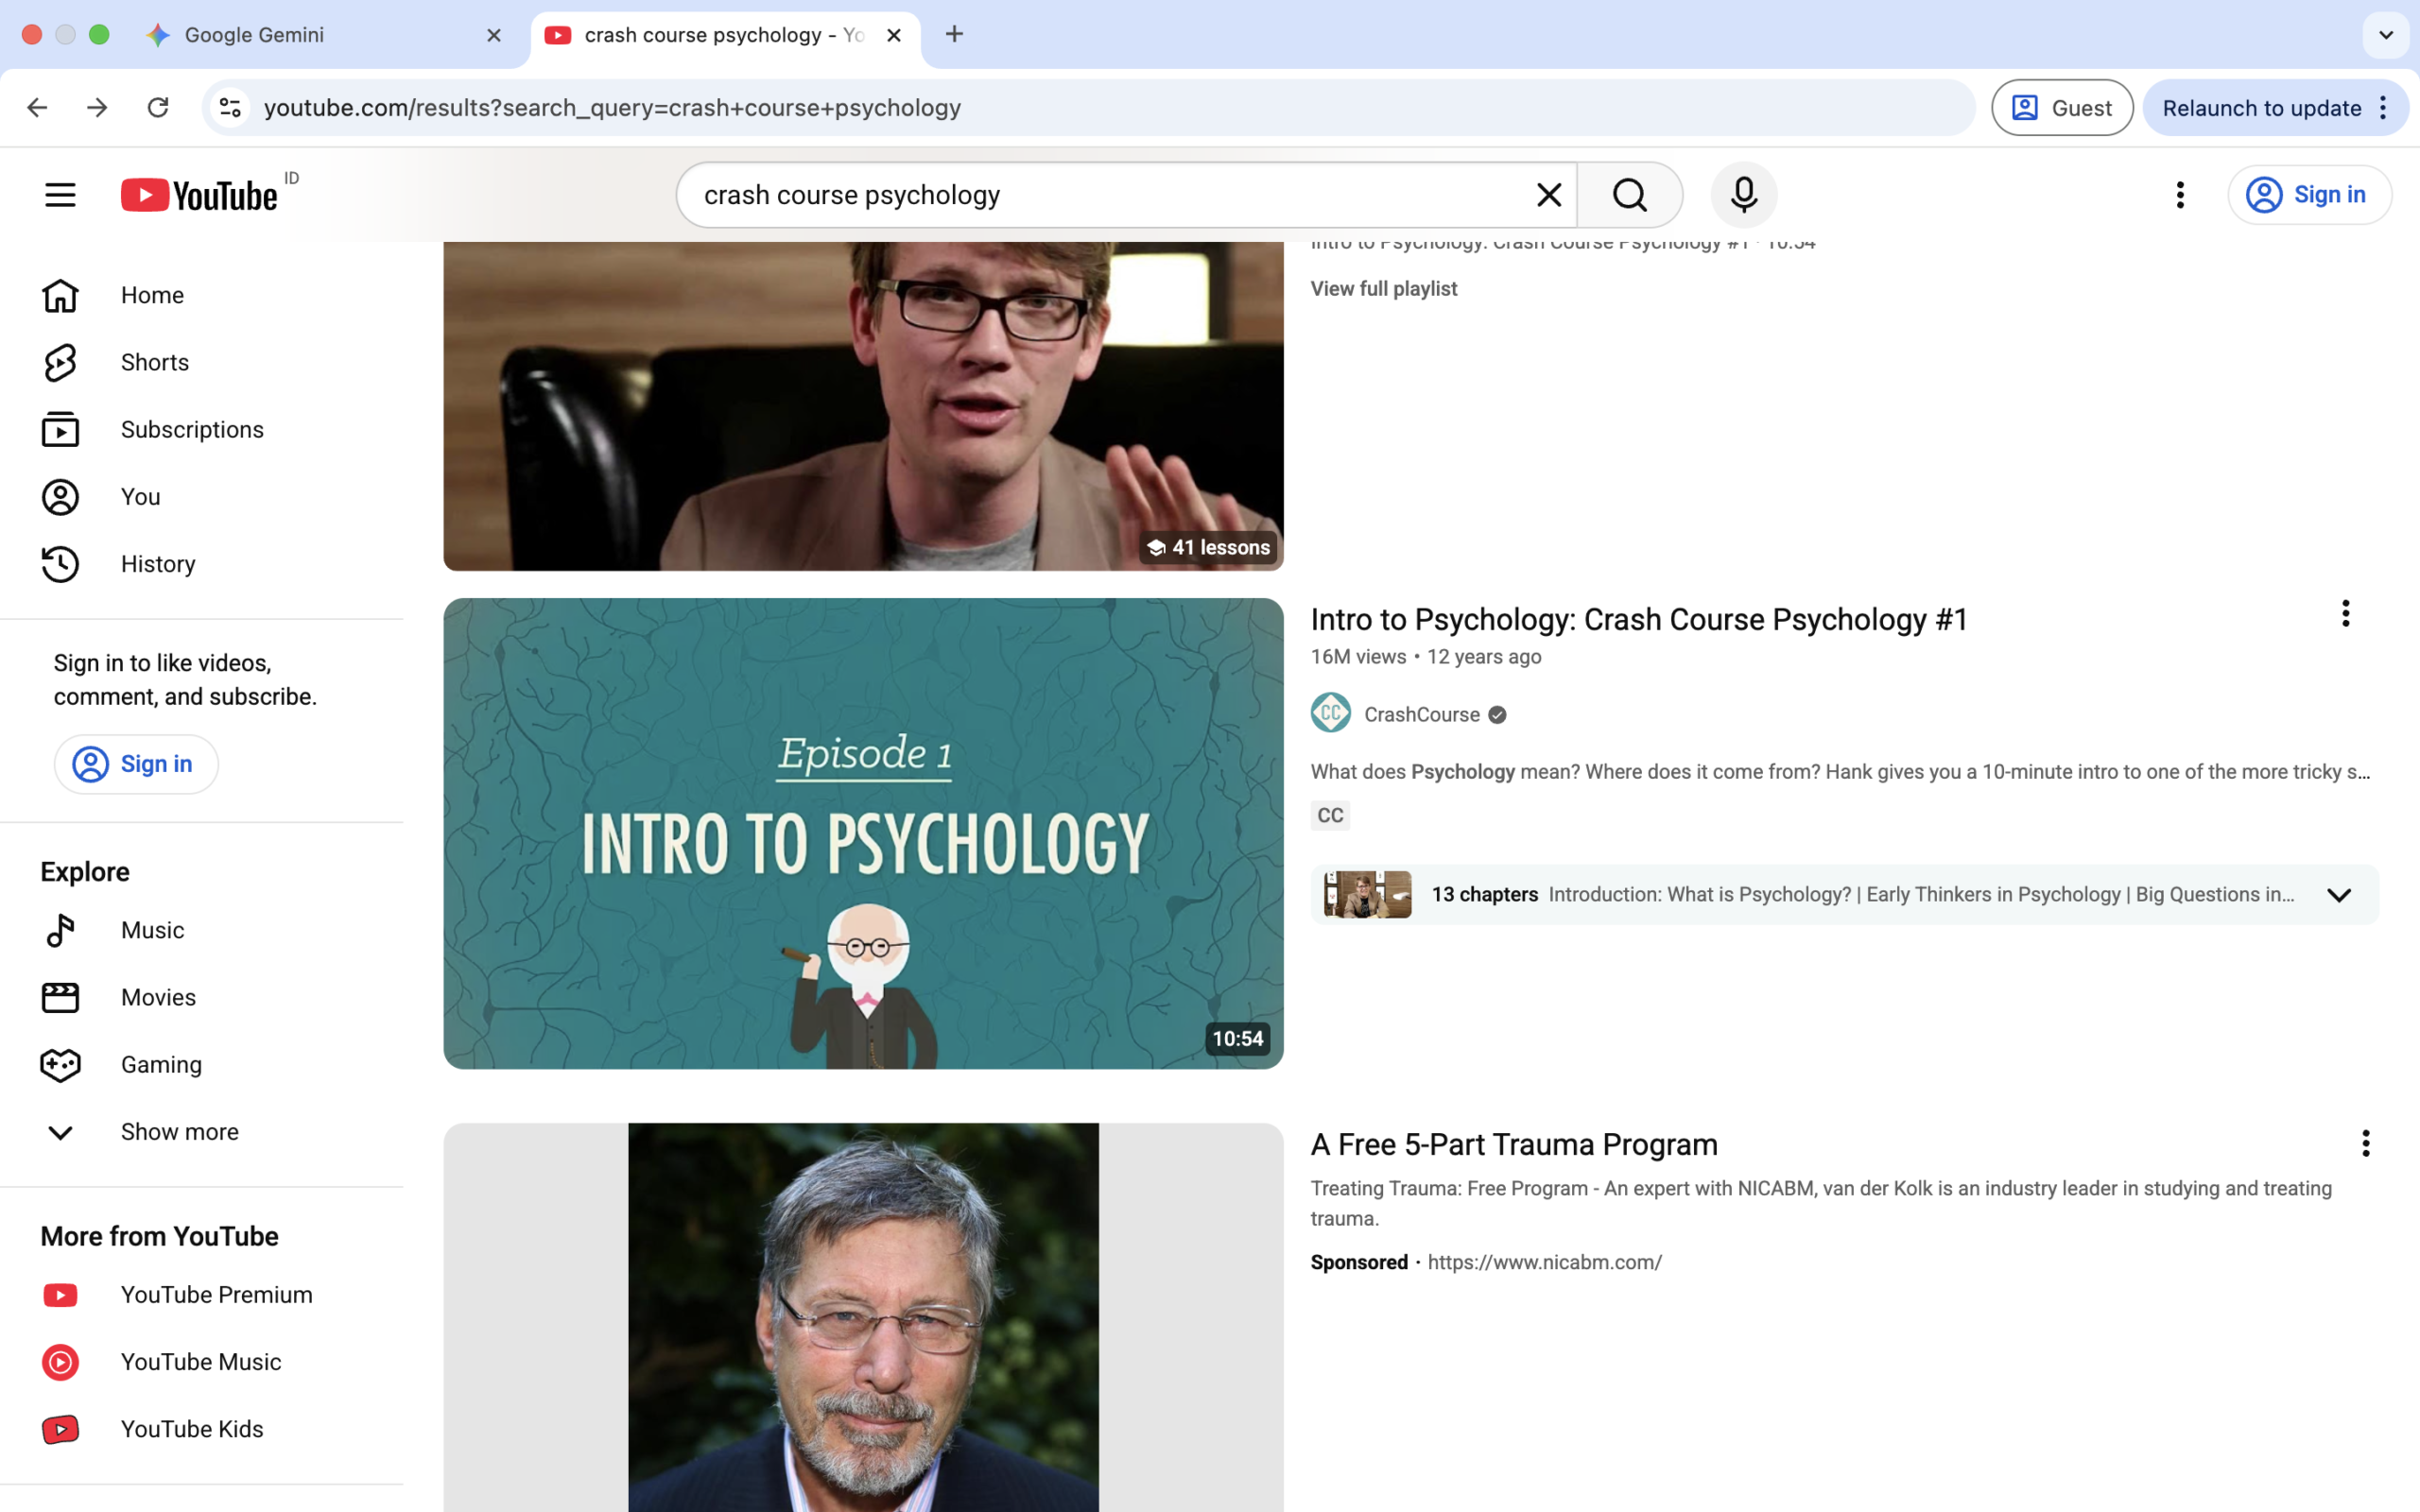Viewport: 2420px width, 1512px height.
Task: Clear the search box with X
Action: coord(1548,194)
